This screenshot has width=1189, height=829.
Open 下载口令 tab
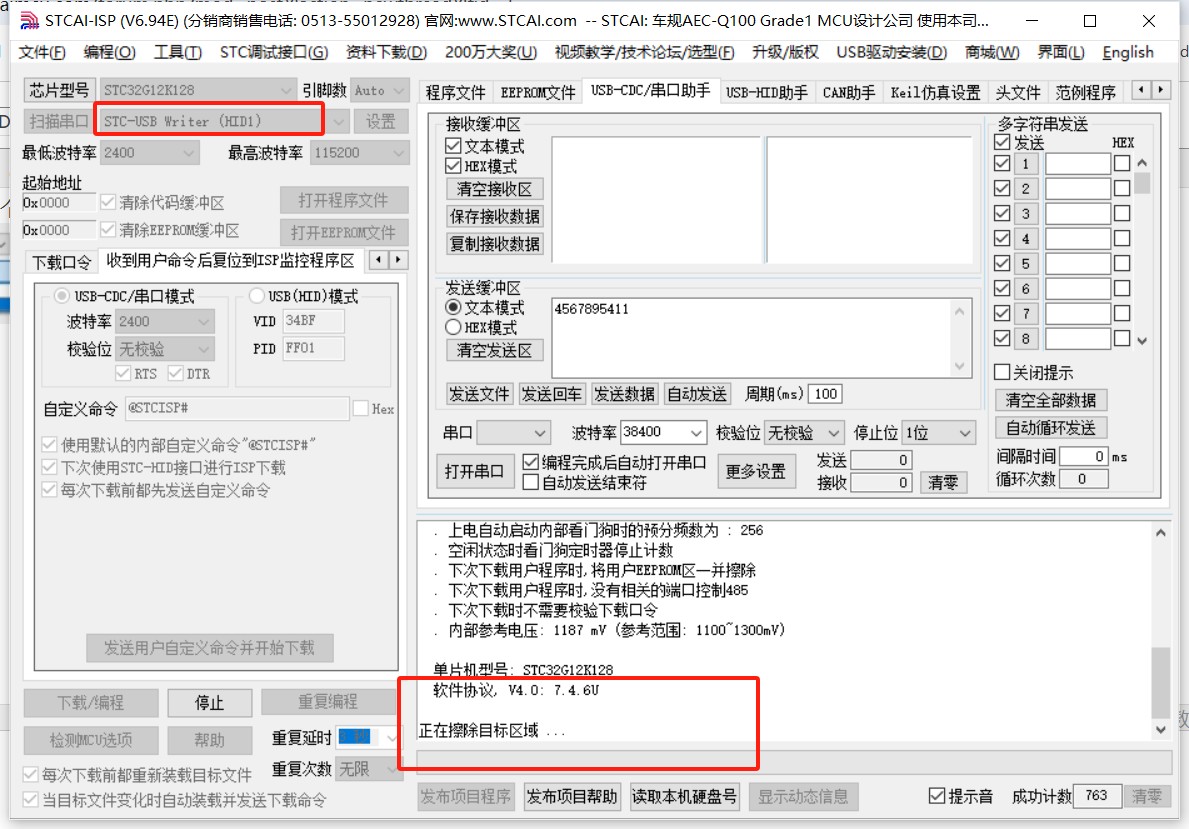pos(61,262)
